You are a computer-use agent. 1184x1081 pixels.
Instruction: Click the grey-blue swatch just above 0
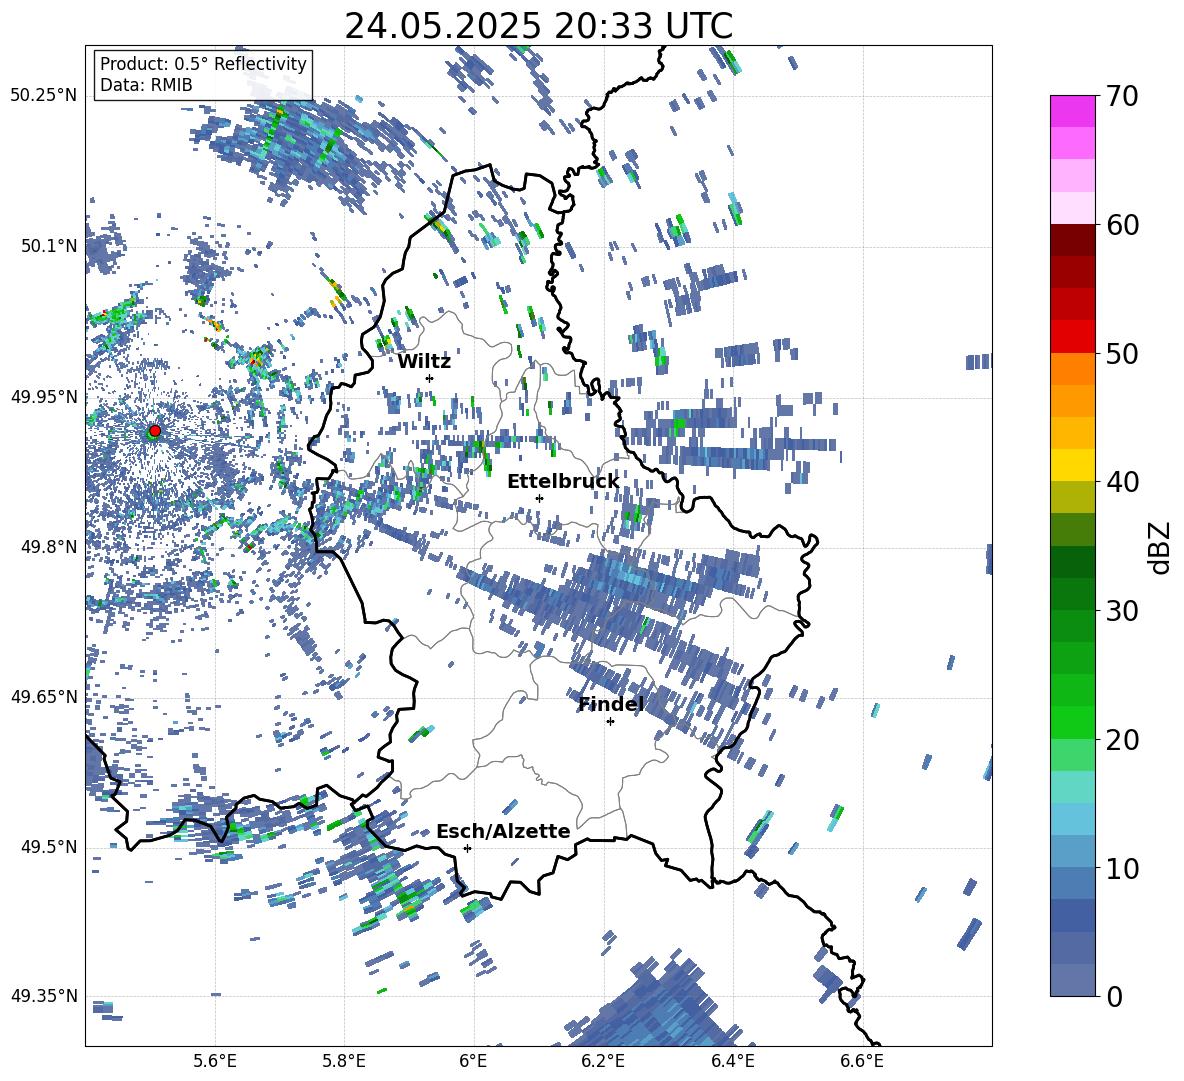coord(1072,980)
